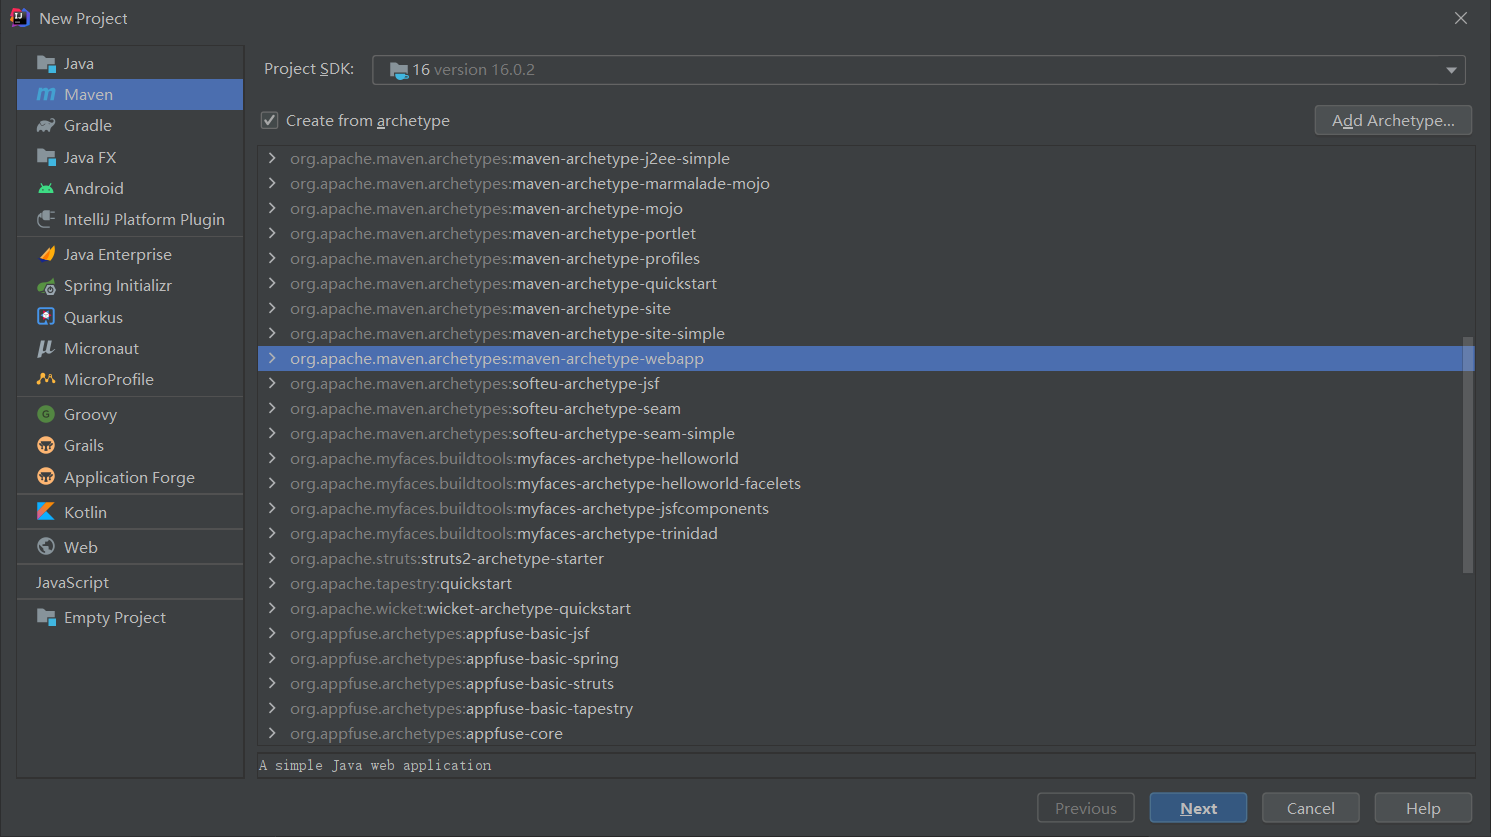Click the Micronaut mu icon
Image resolution: width=1491 pixels, height=837 pixels.
(x=46, y=348)
